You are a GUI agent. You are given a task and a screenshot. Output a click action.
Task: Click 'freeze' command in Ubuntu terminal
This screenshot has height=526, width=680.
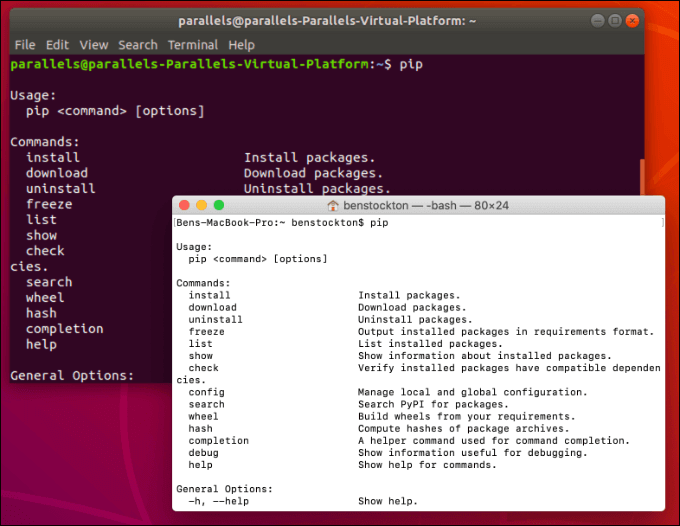[x=49, y=204]
